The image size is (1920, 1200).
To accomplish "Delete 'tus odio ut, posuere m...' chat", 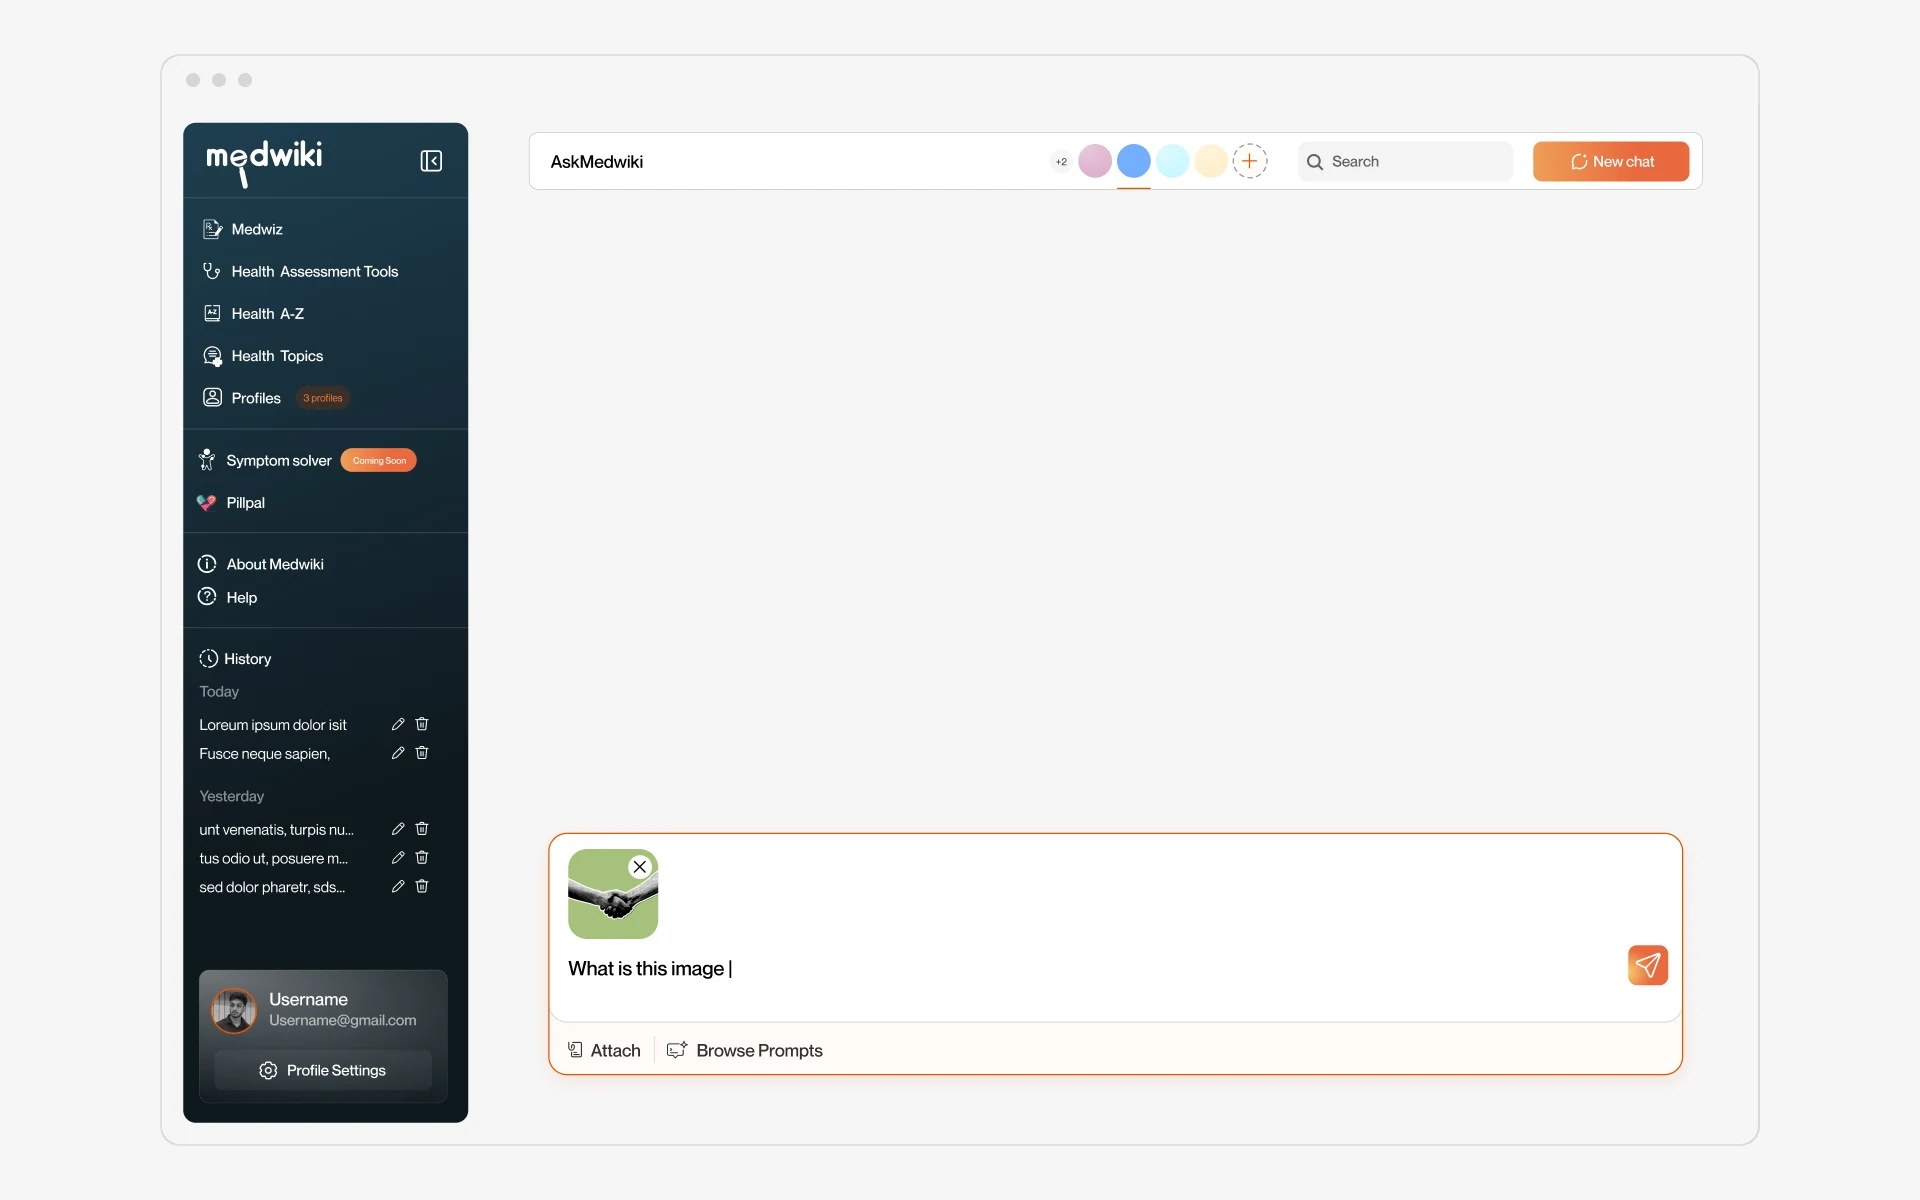I will pos(422,858).
